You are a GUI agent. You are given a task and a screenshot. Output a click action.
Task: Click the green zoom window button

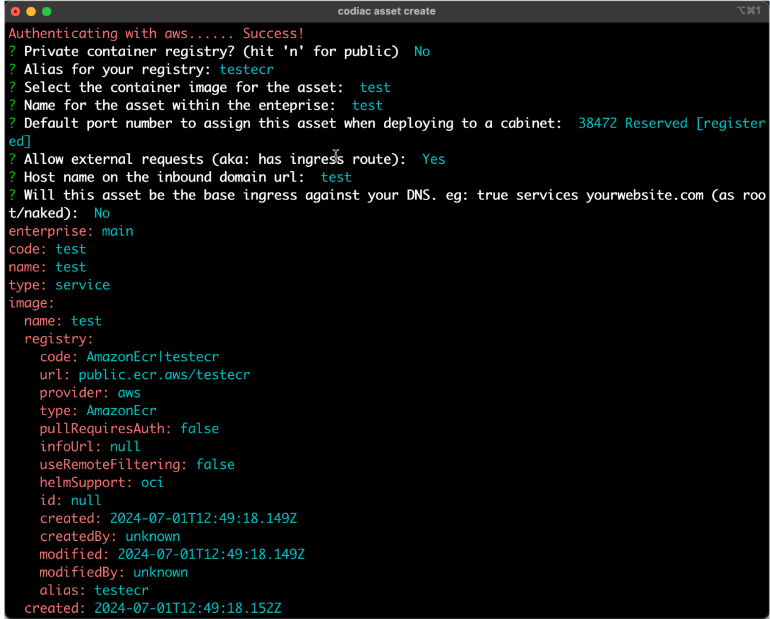coord(47,11)
